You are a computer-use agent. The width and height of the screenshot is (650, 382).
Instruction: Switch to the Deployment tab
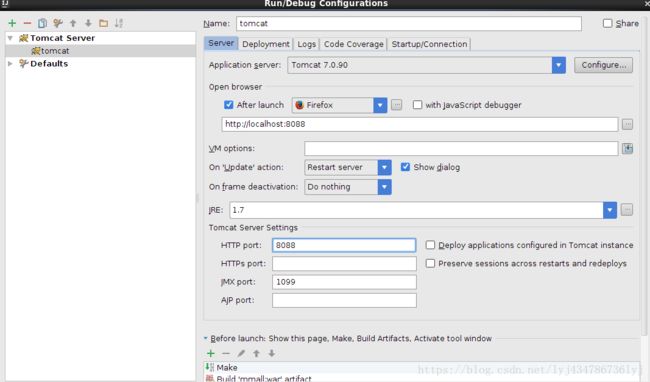pos(266,44)
